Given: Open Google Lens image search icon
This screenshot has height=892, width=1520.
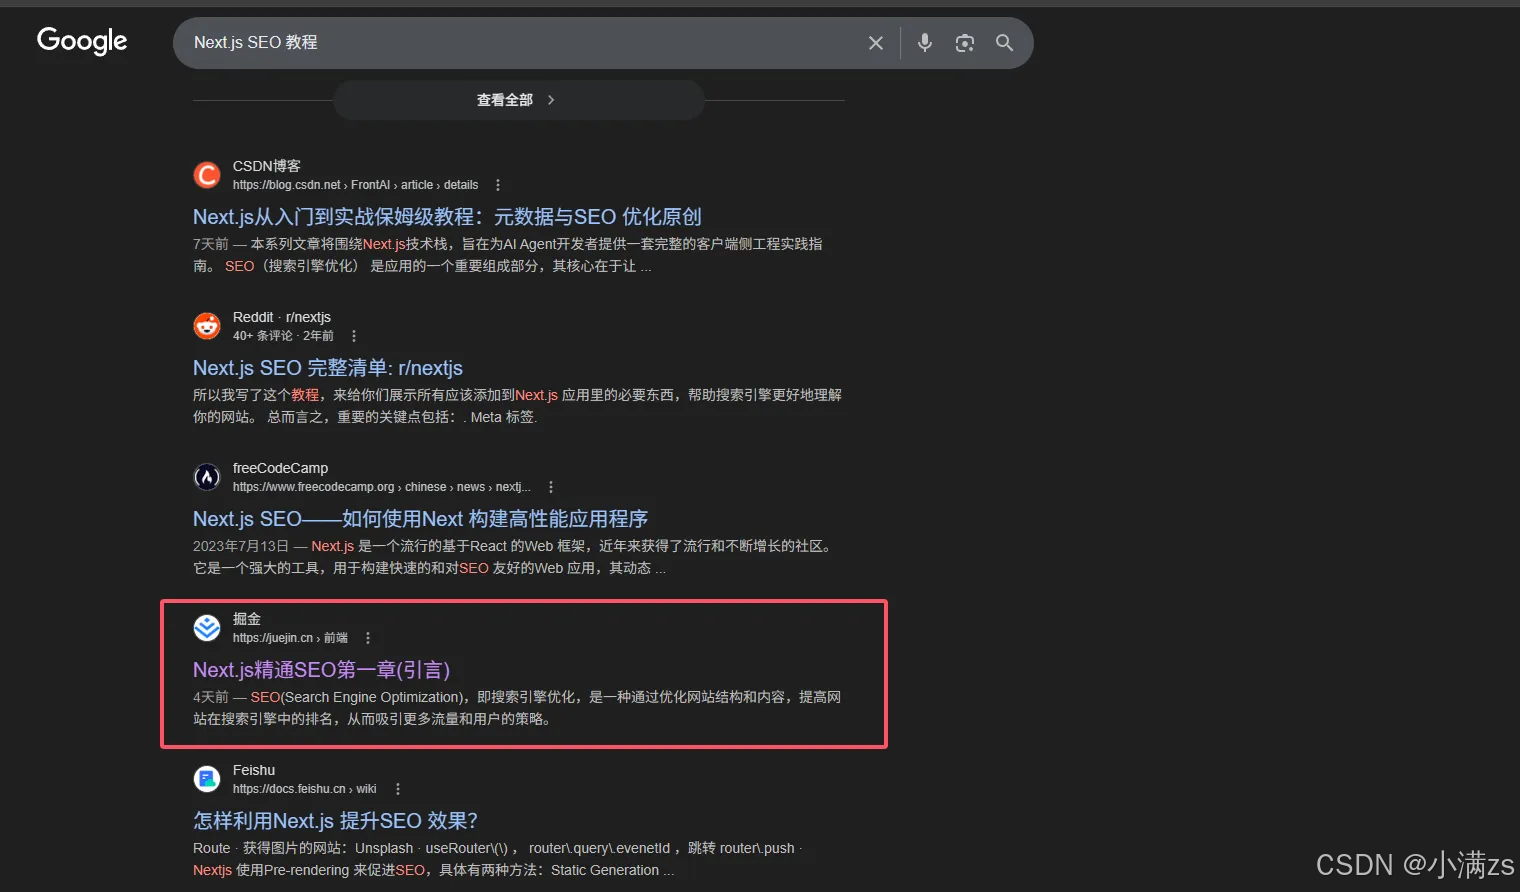Looking at the screenshot, I should point(964,42).
